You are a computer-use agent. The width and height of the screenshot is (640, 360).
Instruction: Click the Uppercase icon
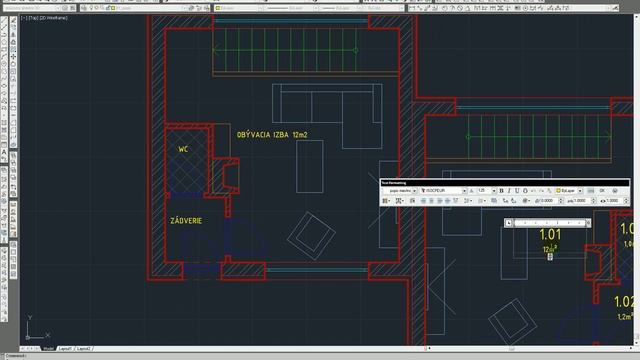505,200
